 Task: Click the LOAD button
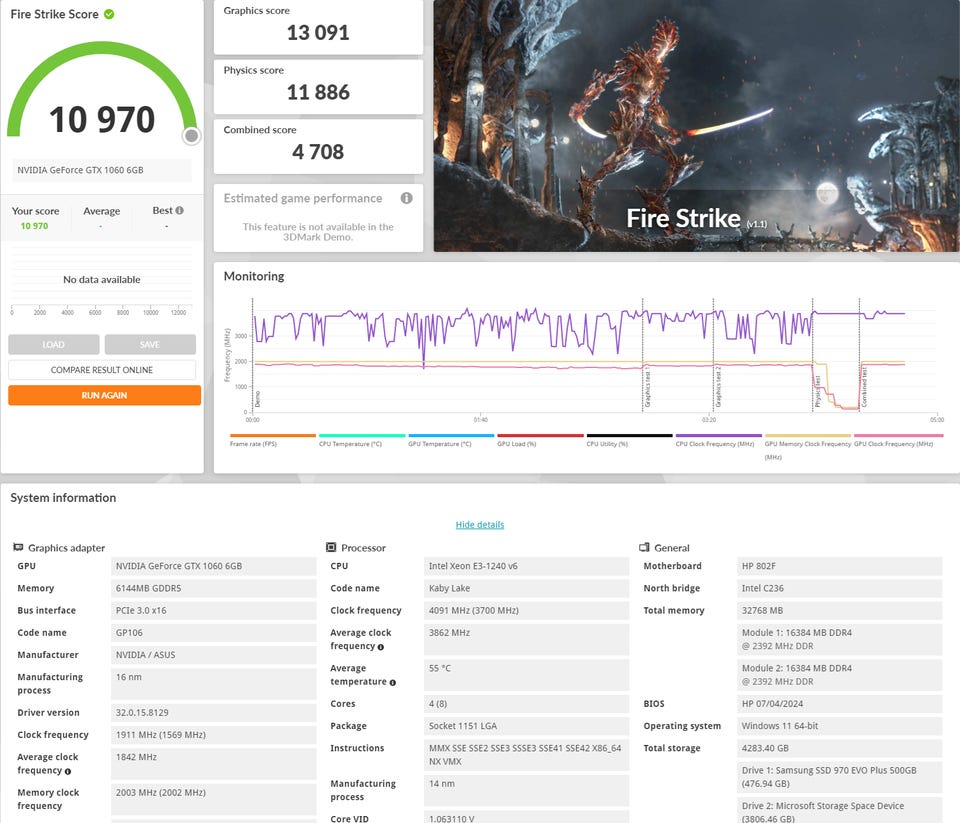pos(54,345)
